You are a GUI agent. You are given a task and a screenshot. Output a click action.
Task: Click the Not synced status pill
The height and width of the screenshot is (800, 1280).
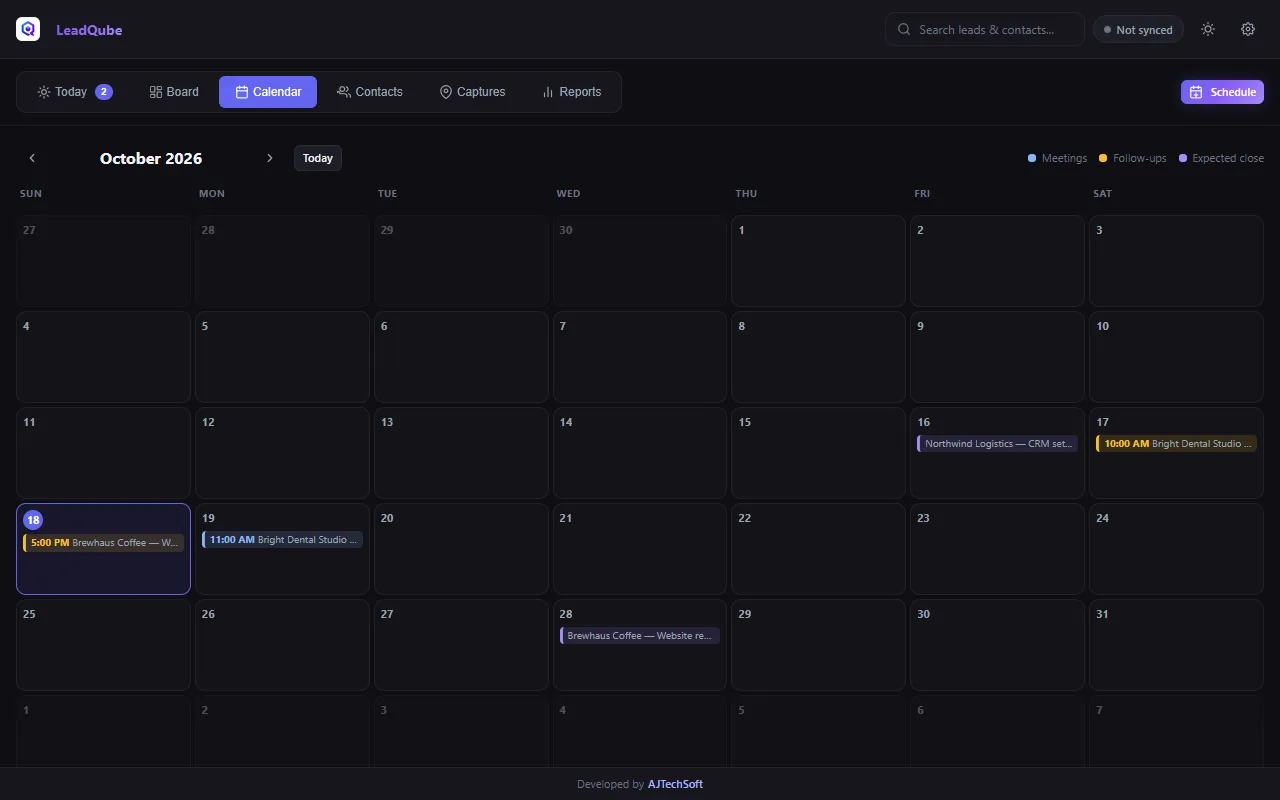pyautogui.click(x=1138, y=30)
